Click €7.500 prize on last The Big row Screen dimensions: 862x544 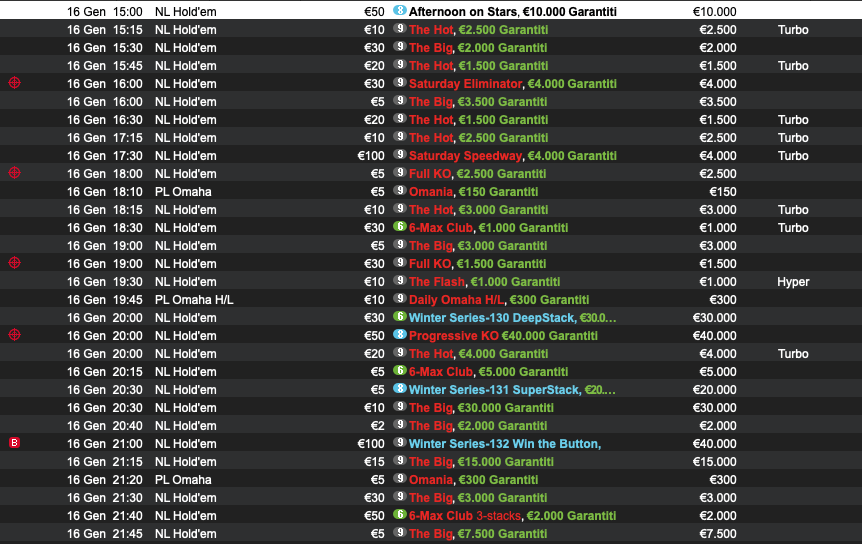[718, 534]
